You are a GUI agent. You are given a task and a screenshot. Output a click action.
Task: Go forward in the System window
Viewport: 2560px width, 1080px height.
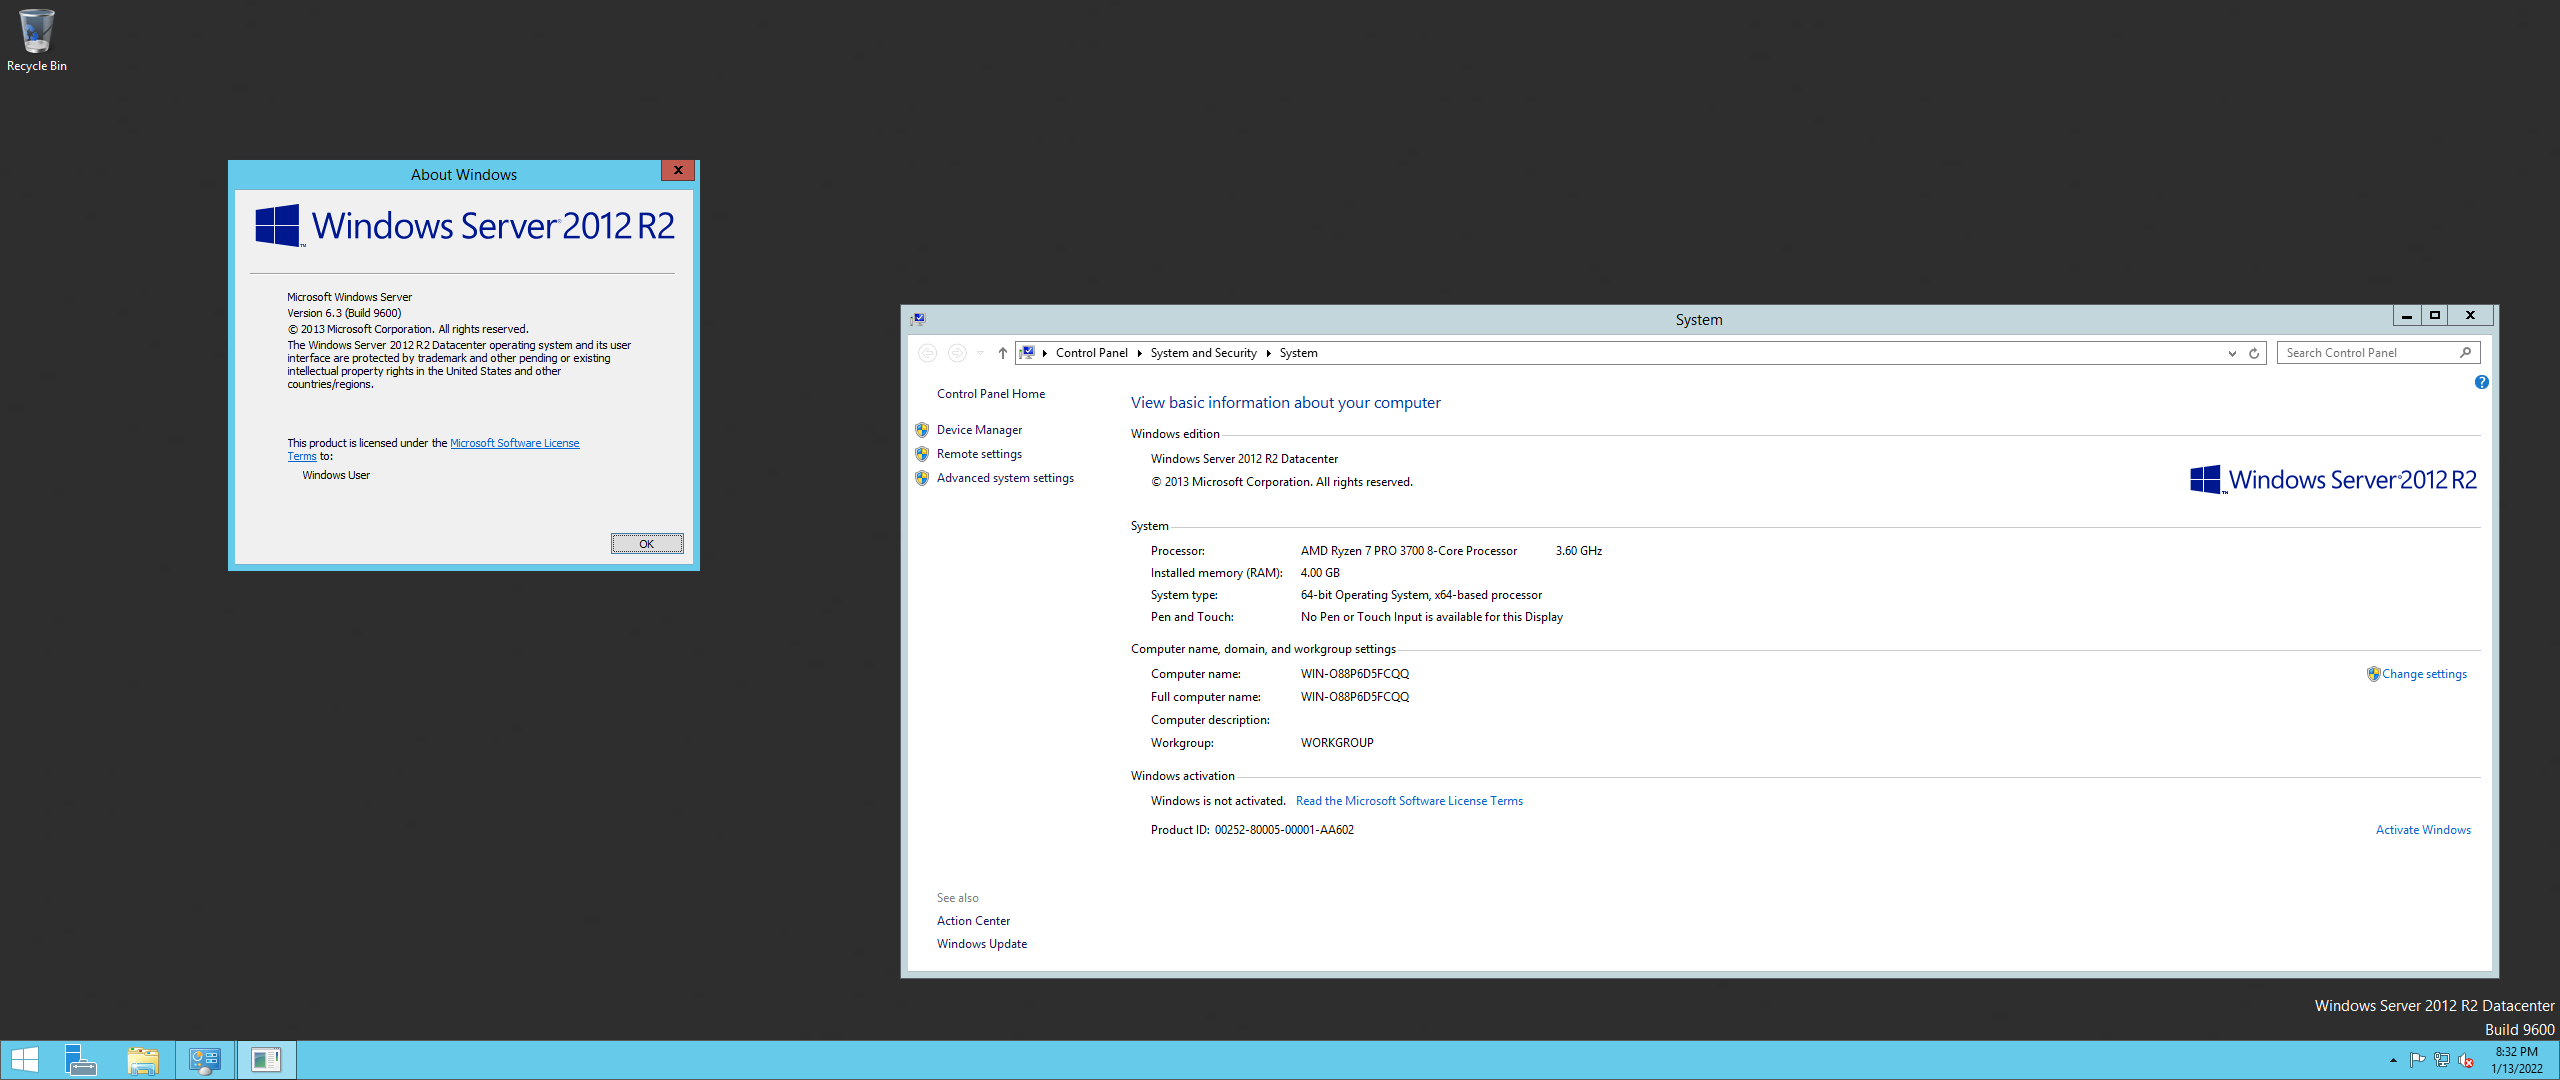tap(957, 353)
